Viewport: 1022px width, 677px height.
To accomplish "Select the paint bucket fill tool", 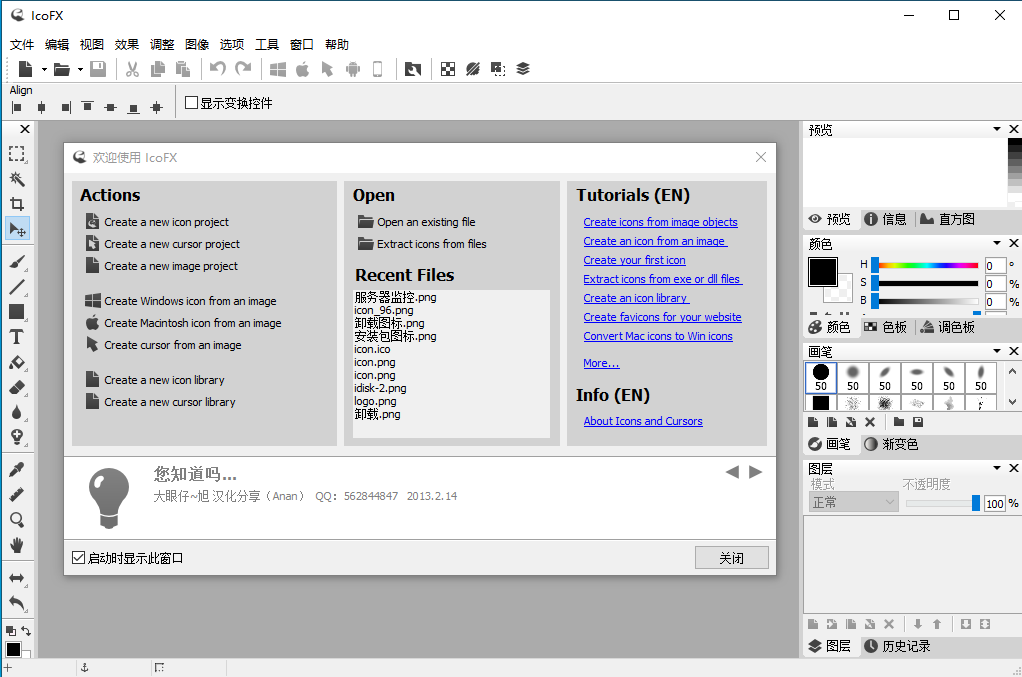I will pyautogui.click(x=17, y=362).
